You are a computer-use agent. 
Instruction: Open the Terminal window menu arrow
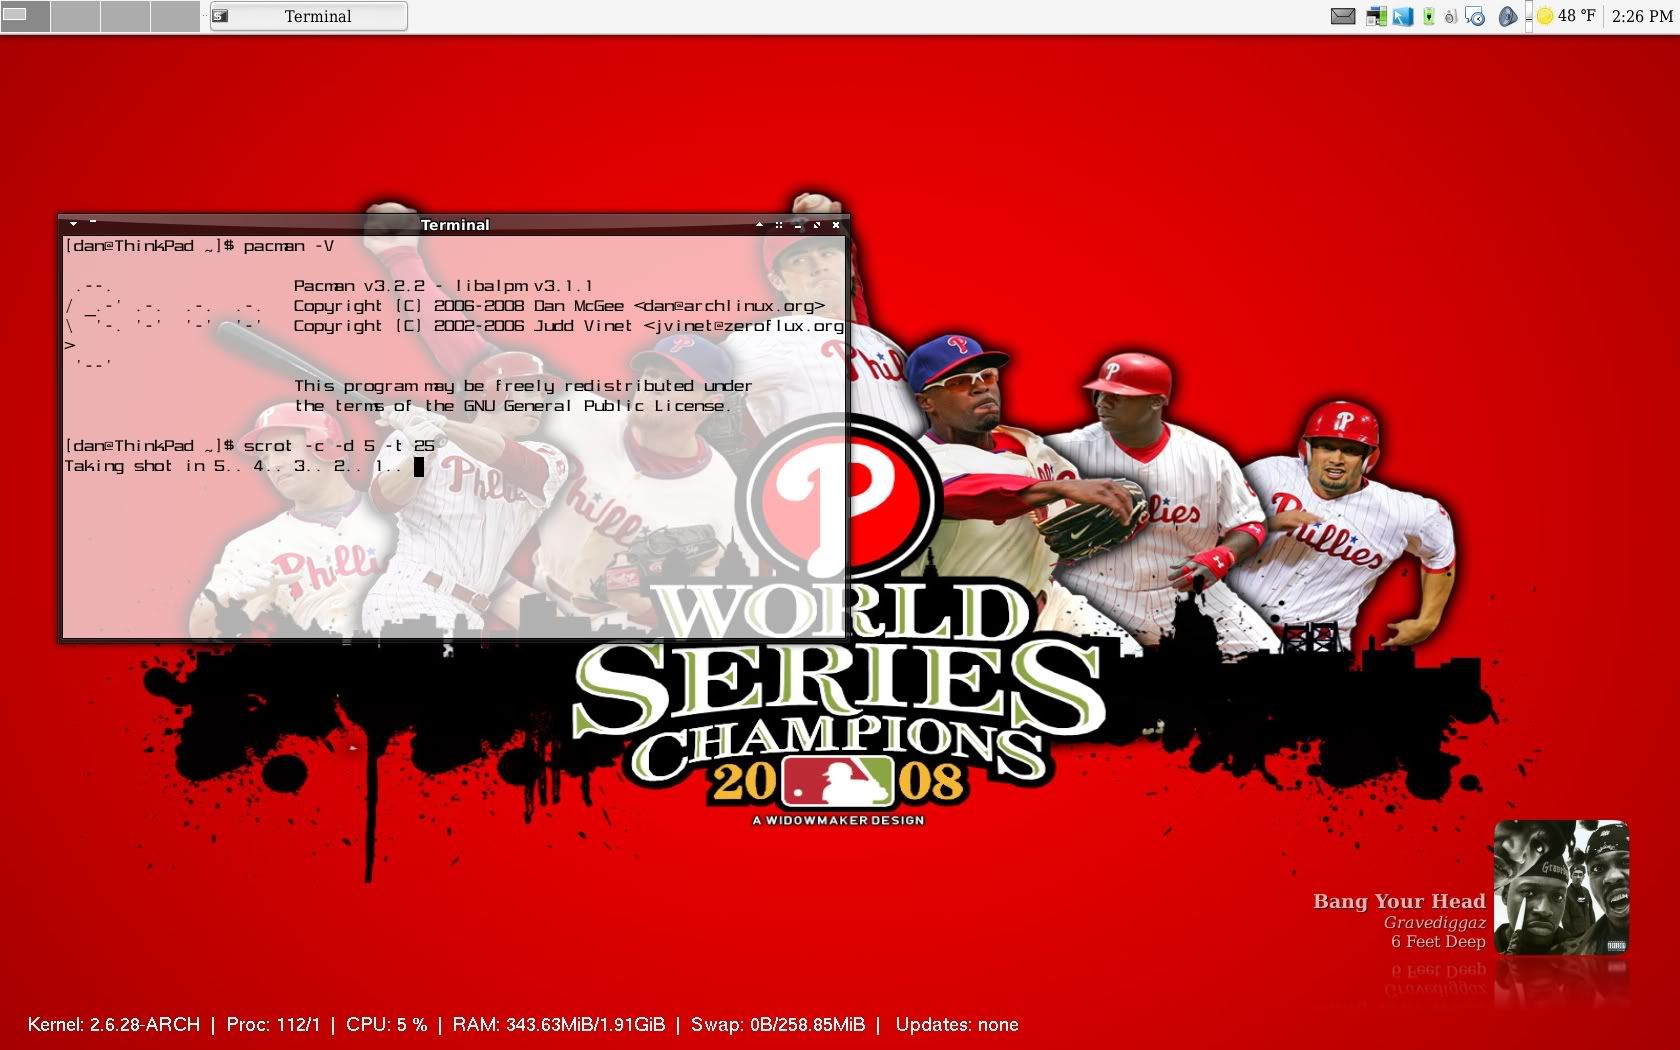[x=73, y=224]
